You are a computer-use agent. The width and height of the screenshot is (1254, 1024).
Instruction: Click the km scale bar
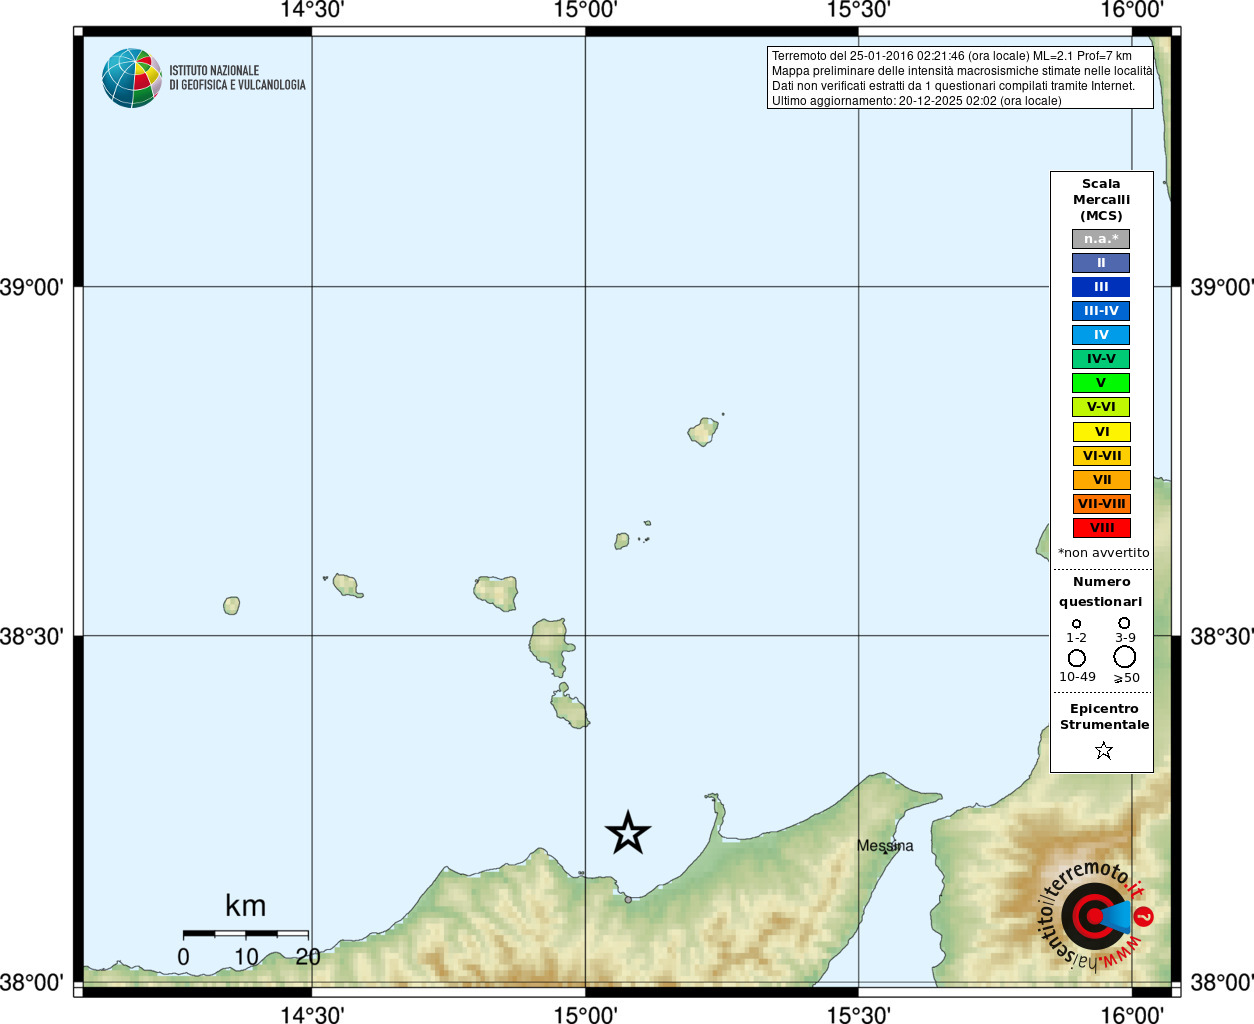(x=246, y=933)
